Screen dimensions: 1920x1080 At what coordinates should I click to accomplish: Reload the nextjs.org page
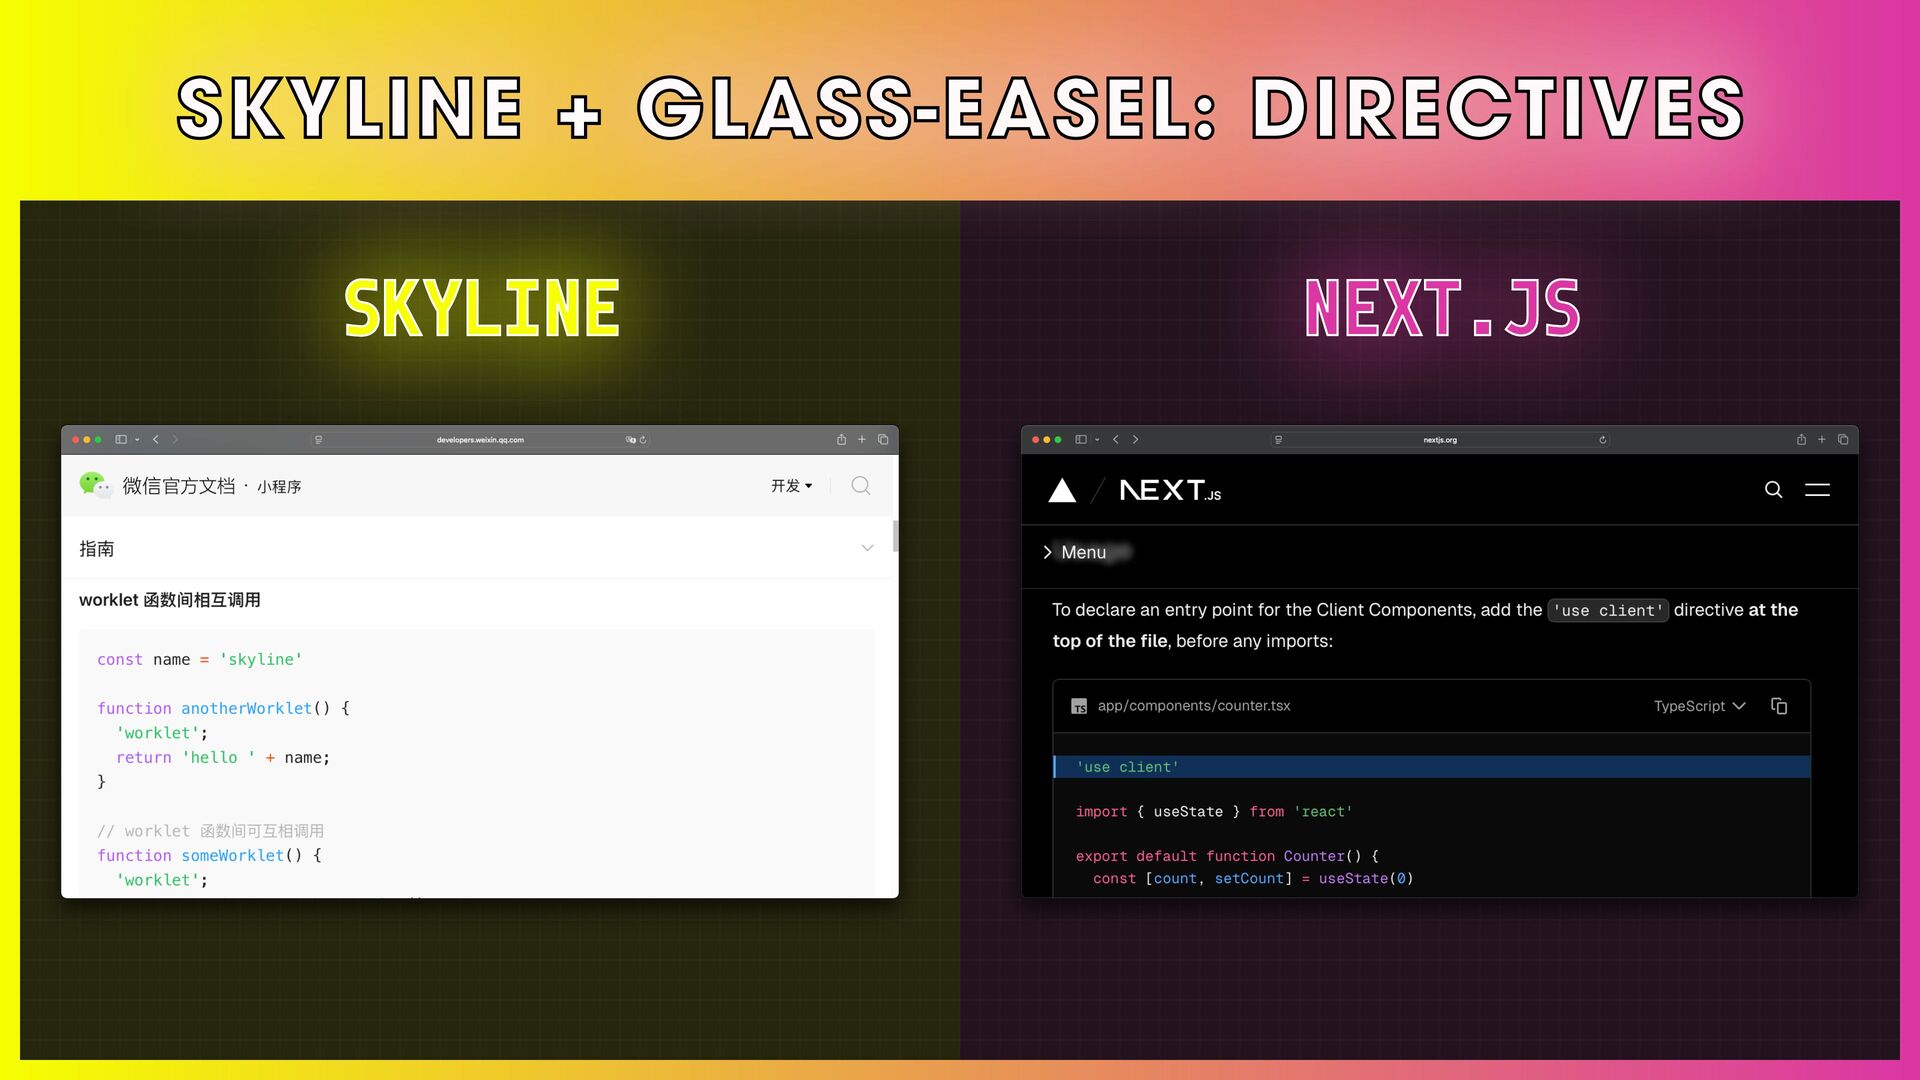1602,440
